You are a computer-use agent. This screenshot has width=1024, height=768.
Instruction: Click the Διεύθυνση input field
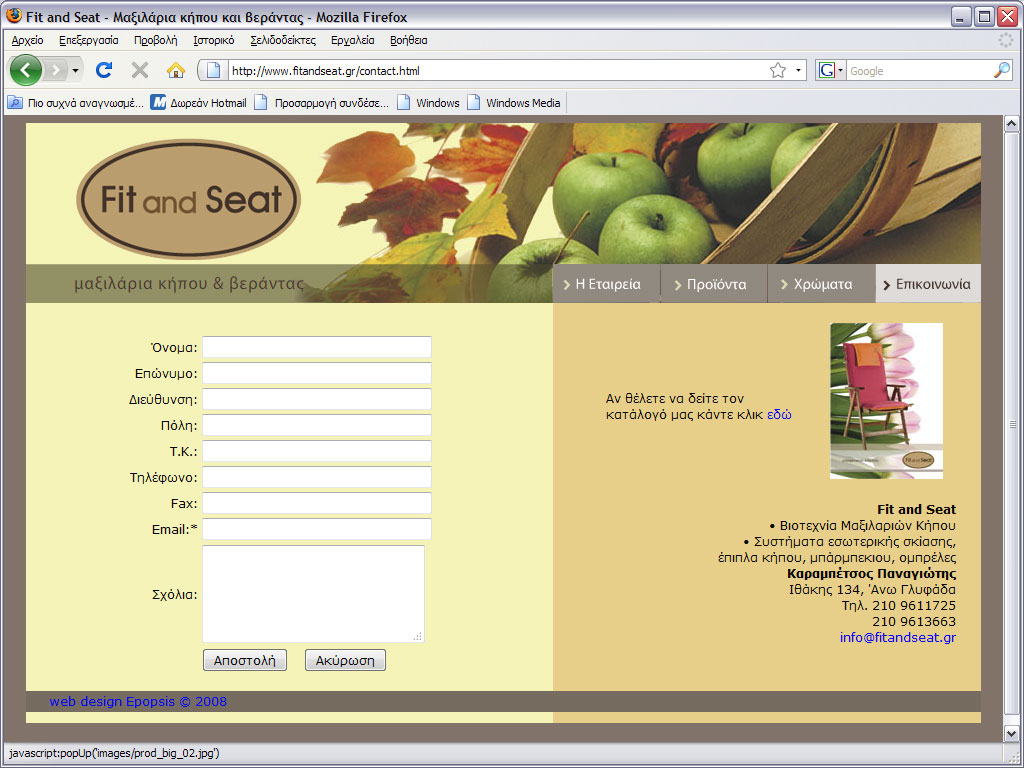(x=317, y=399)
